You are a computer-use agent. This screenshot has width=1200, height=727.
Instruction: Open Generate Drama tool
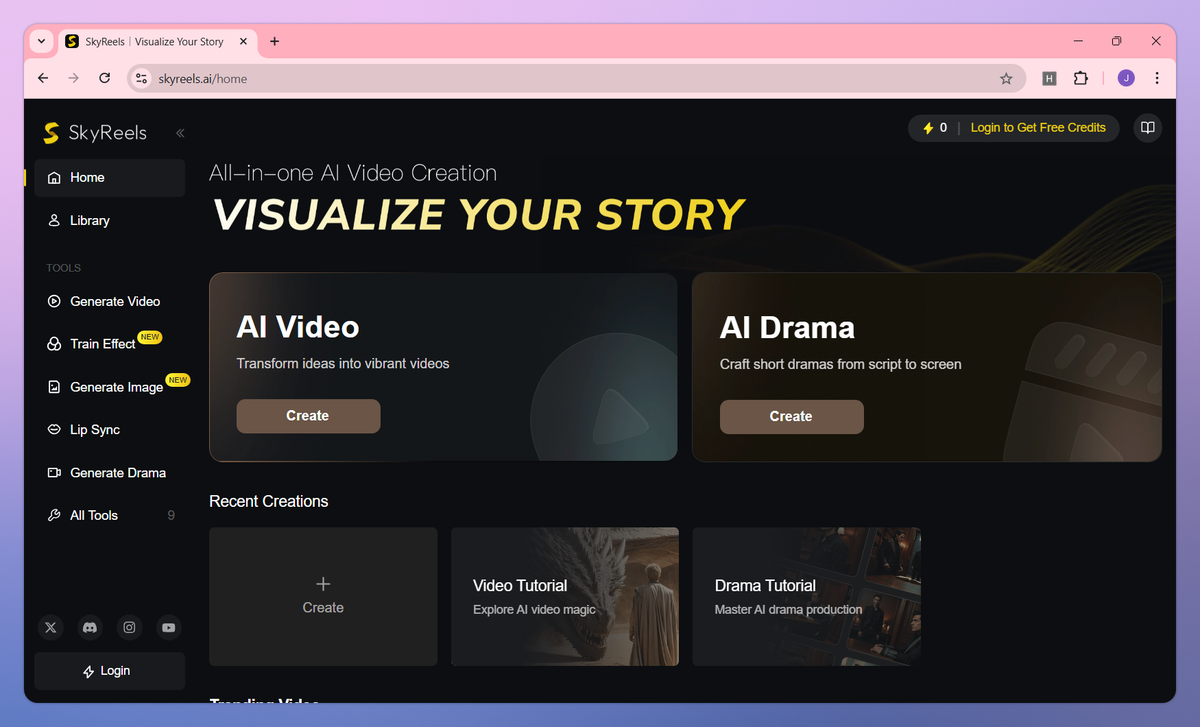pyautogui.click(x=109, y=473)
